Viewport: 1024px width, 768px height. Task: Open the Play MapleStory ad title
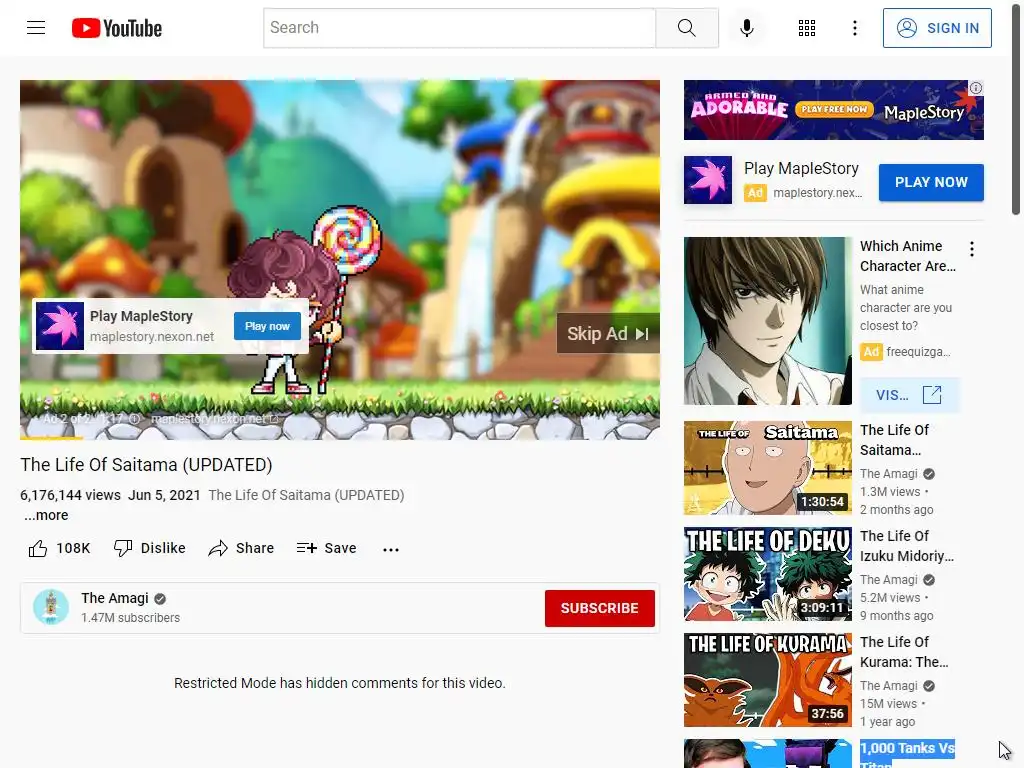coord(801,168)
